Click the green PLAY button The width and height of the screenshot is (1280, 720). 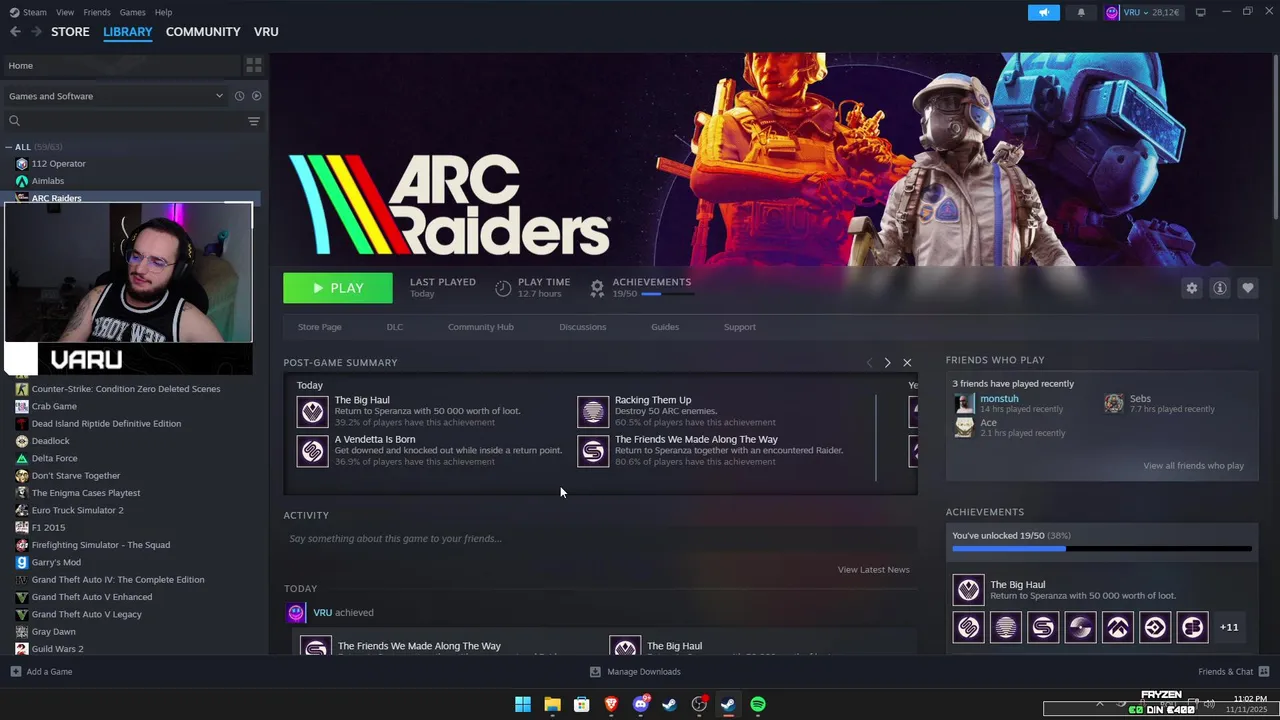pos(338,288)
